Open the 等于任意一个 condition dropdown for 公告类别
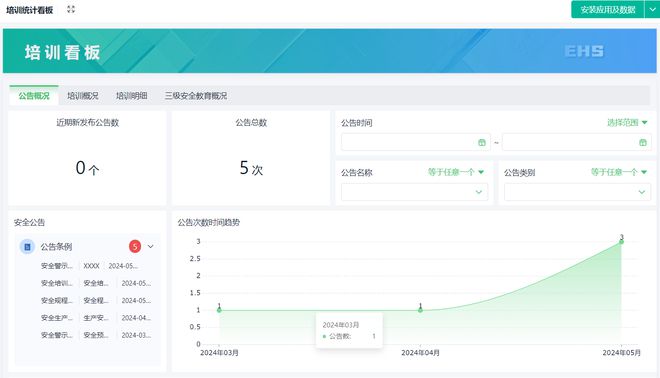The width and height of the screenshot is (660, 378). (619, 172)
